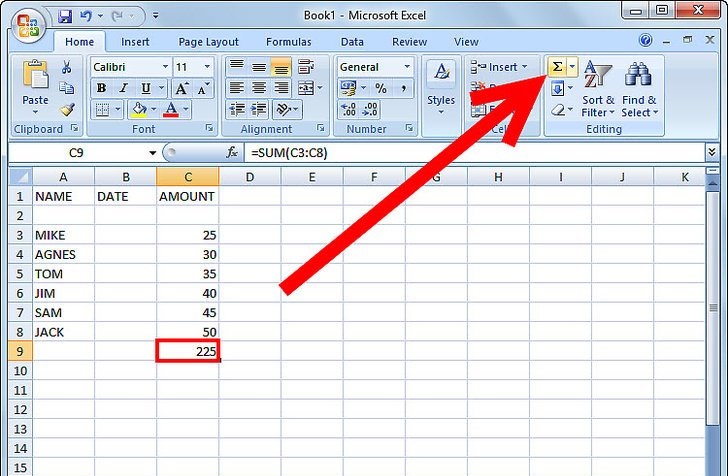Click in the formula bar text

pyautogui.click(x=474, y=153)
